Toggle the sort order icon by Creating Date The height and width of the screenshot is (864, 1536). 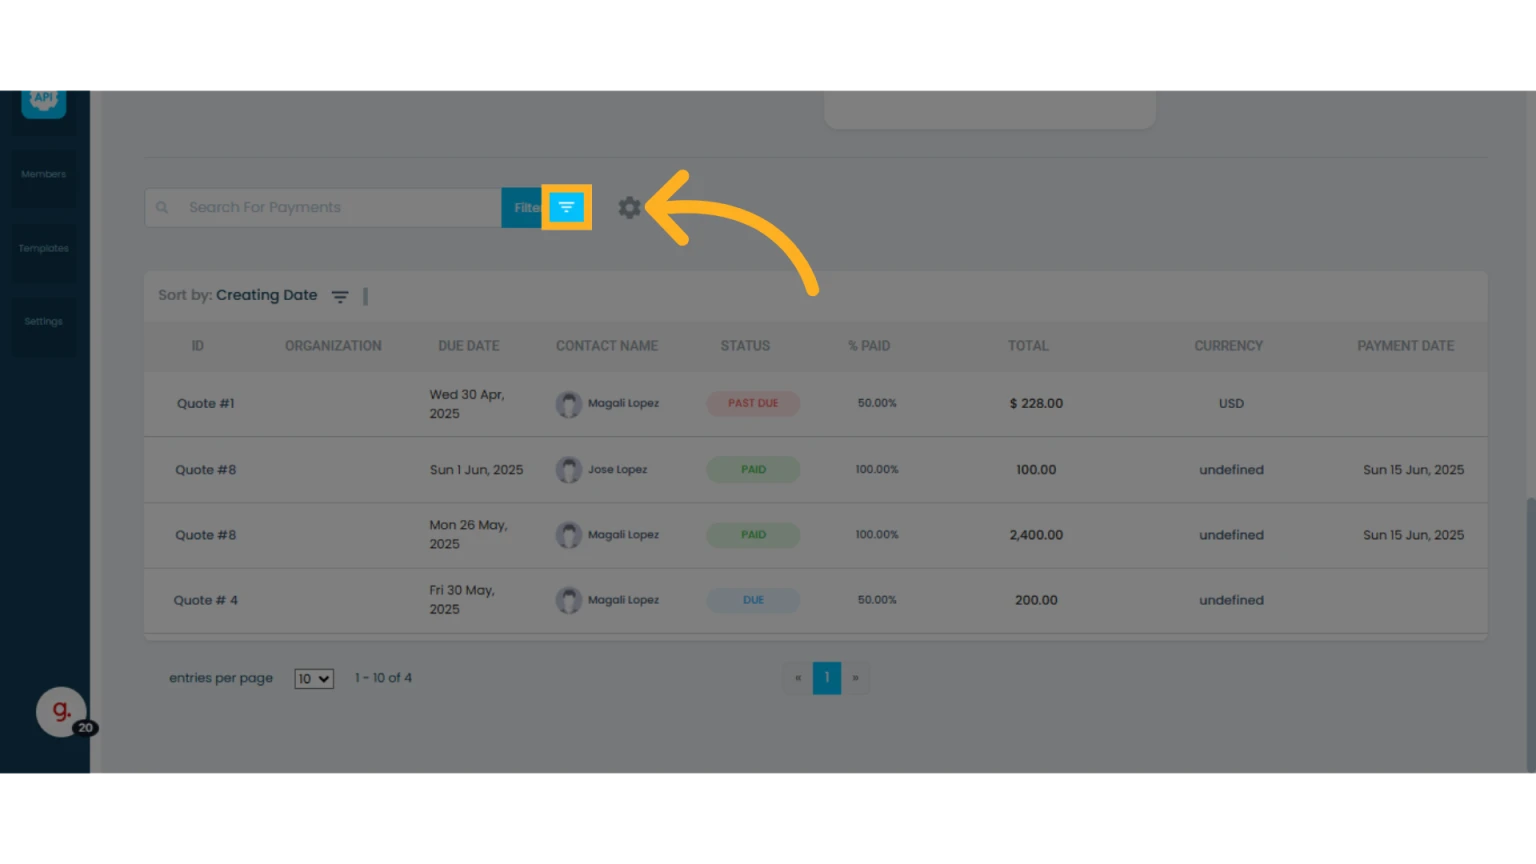click(340, 296)
